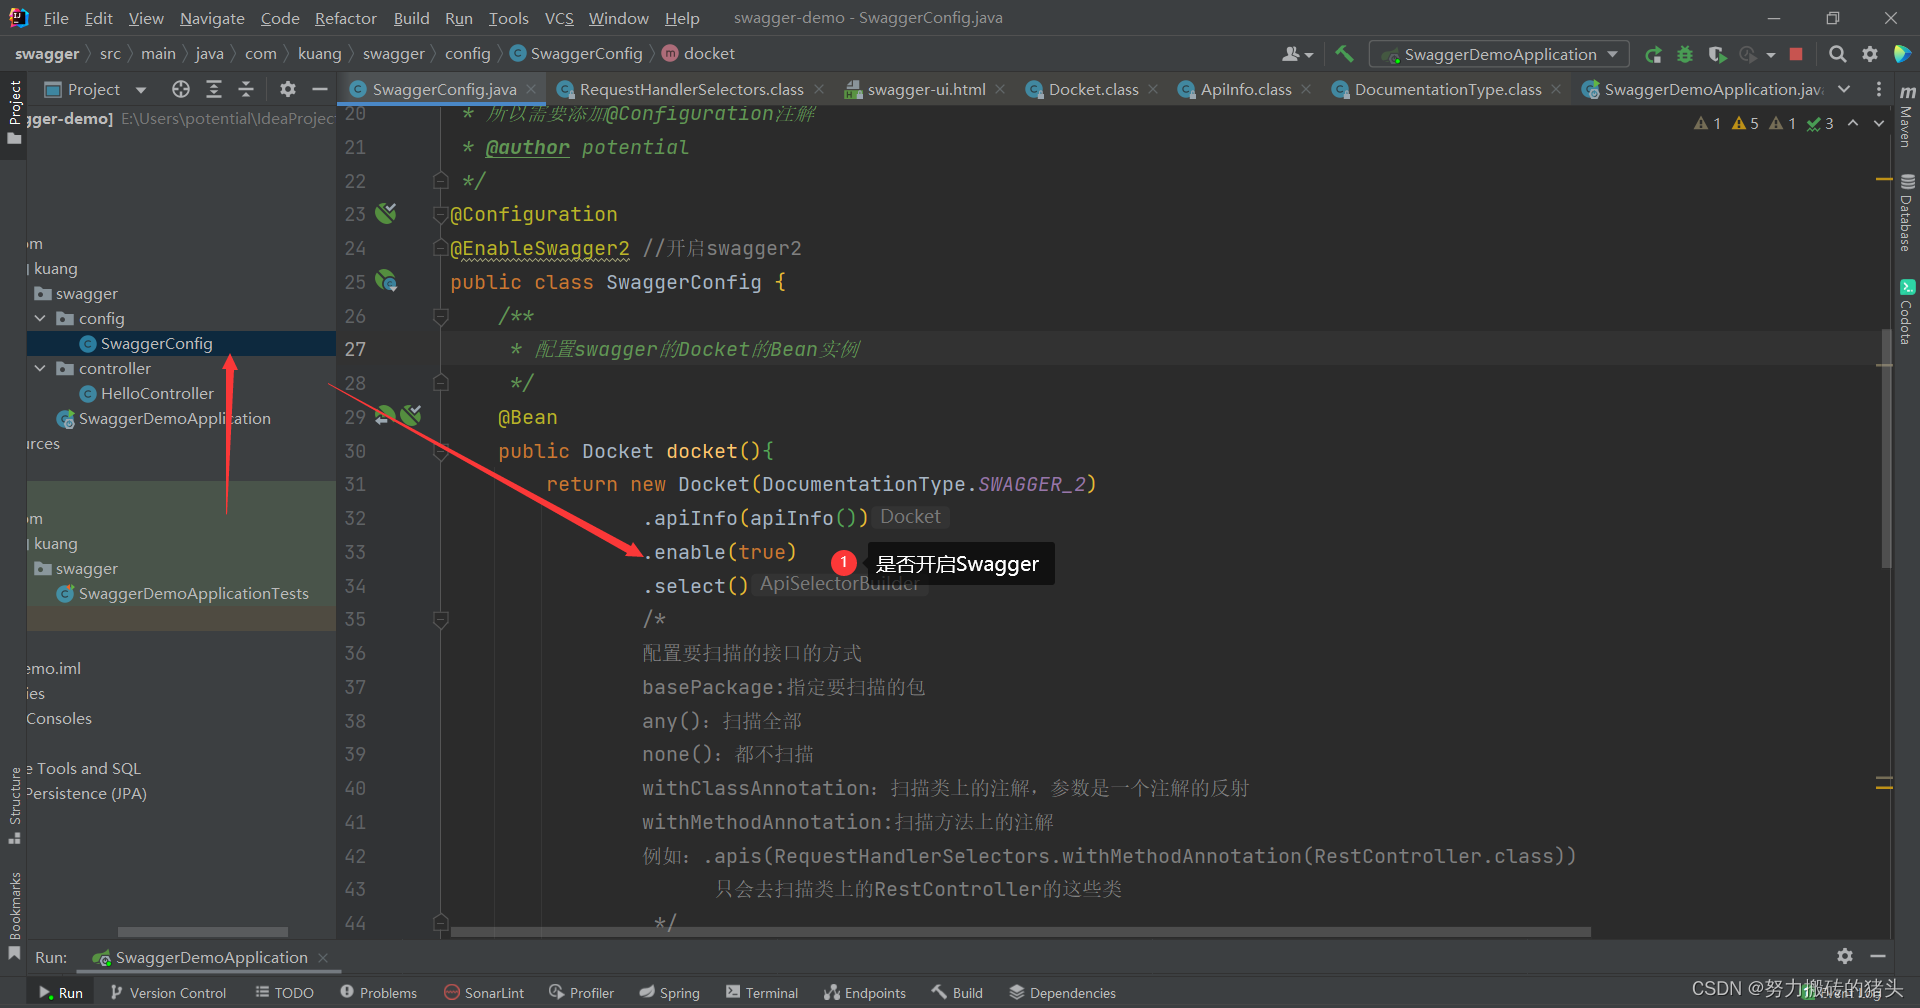Screen dimensions: 1920x1008
Task: Expand all in Project panel
Action: [x=214, y=89]
